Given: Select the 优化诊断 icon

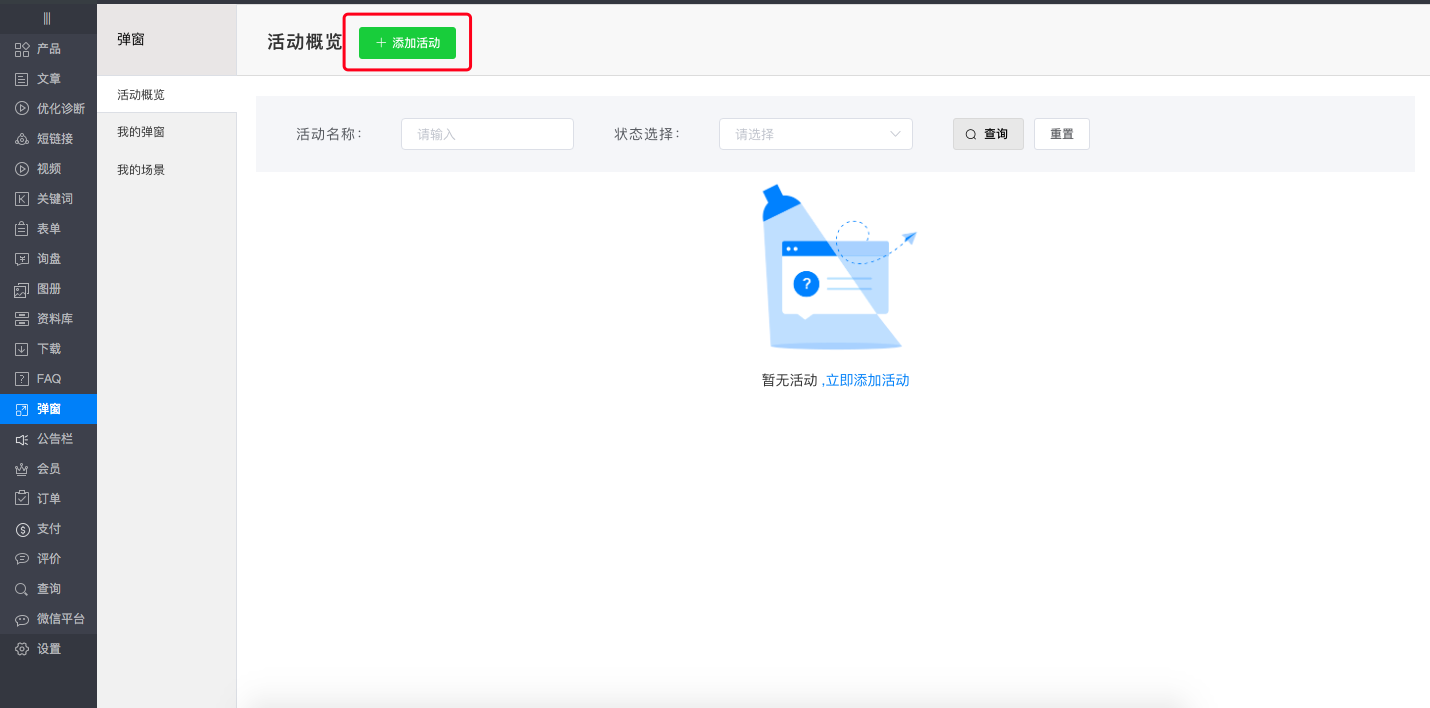Looking at the screenshot, I should pyautogui.click(x=22, y=109).
